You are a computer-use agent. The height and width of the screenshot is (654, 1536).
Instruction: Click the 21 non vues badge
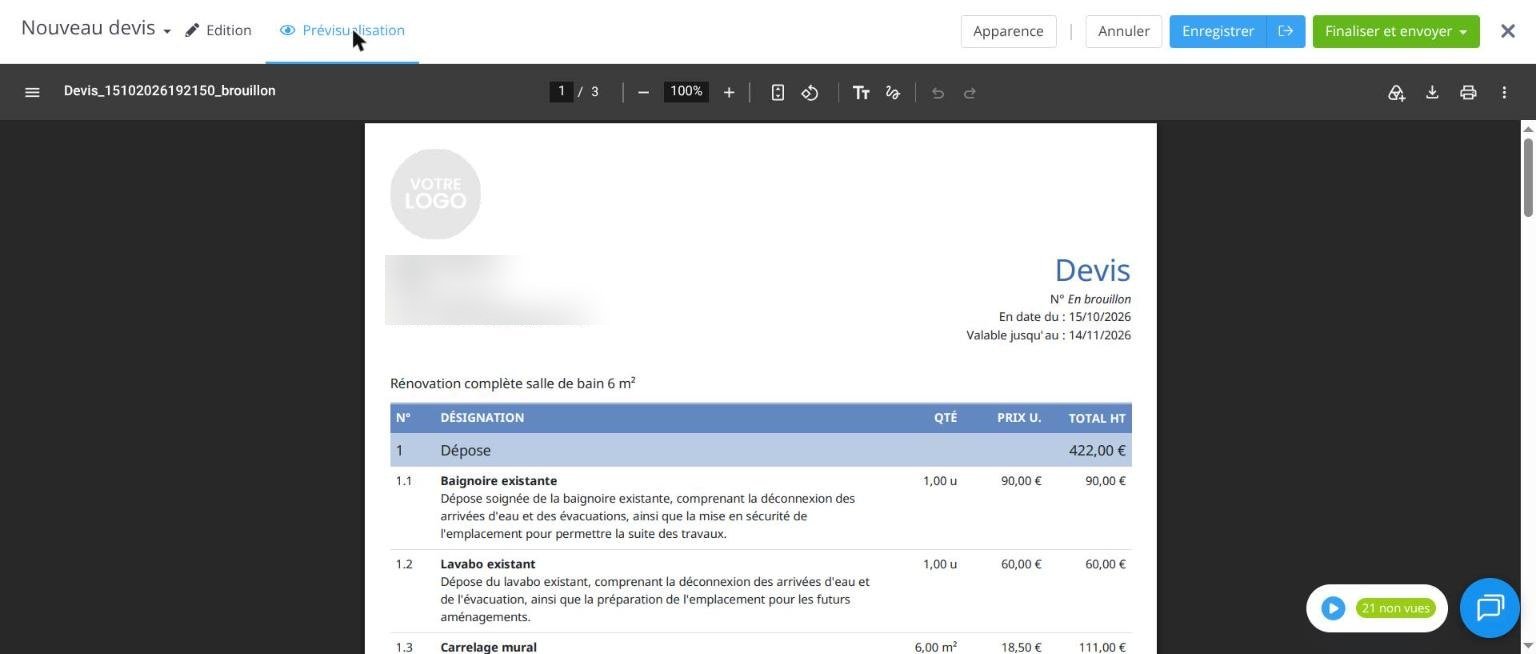pos(1395,608)
